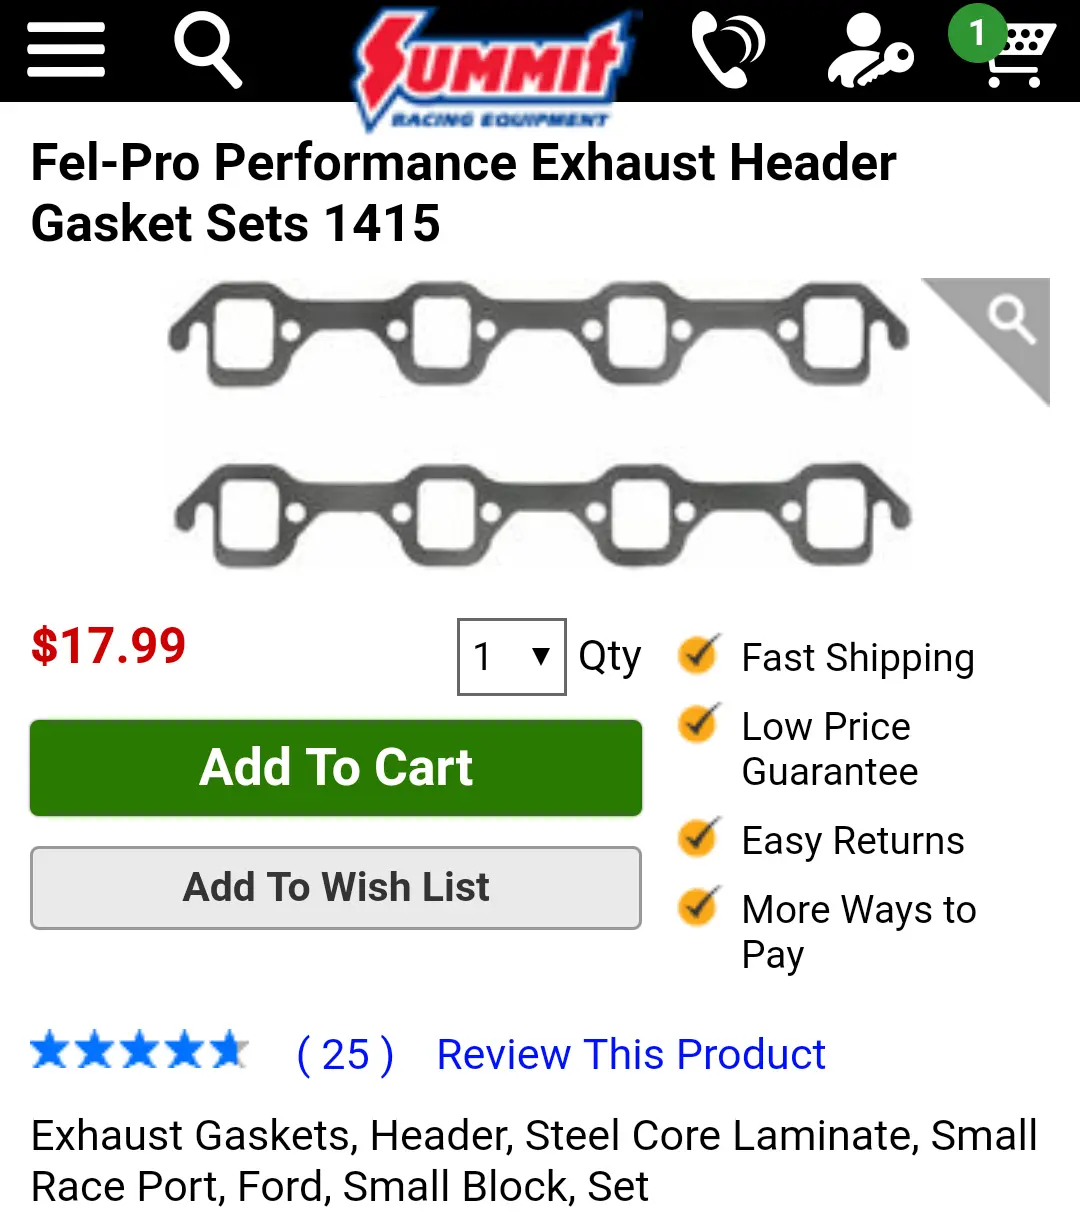Add the gasket set to cart
This screenshot has width=1080, height=1224.
tap(336, 768)
